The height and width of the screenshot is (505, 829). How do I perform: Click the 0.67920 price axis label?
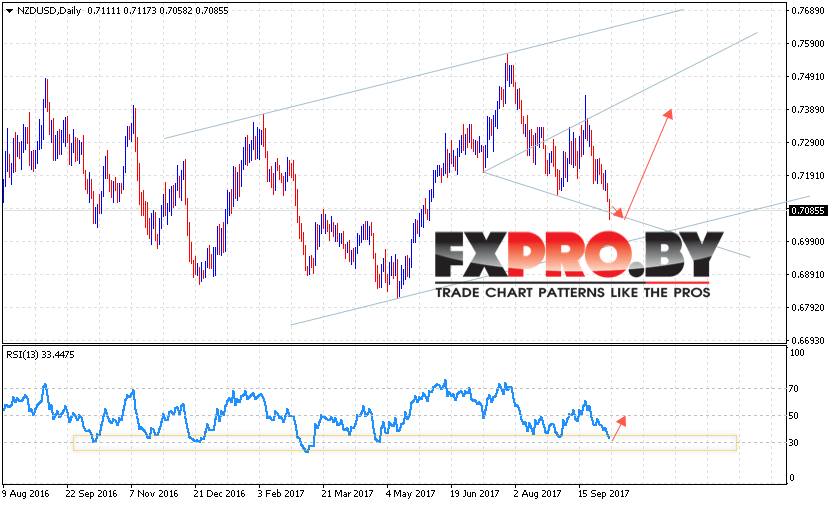pyautogui.click(x=807, y=307)
